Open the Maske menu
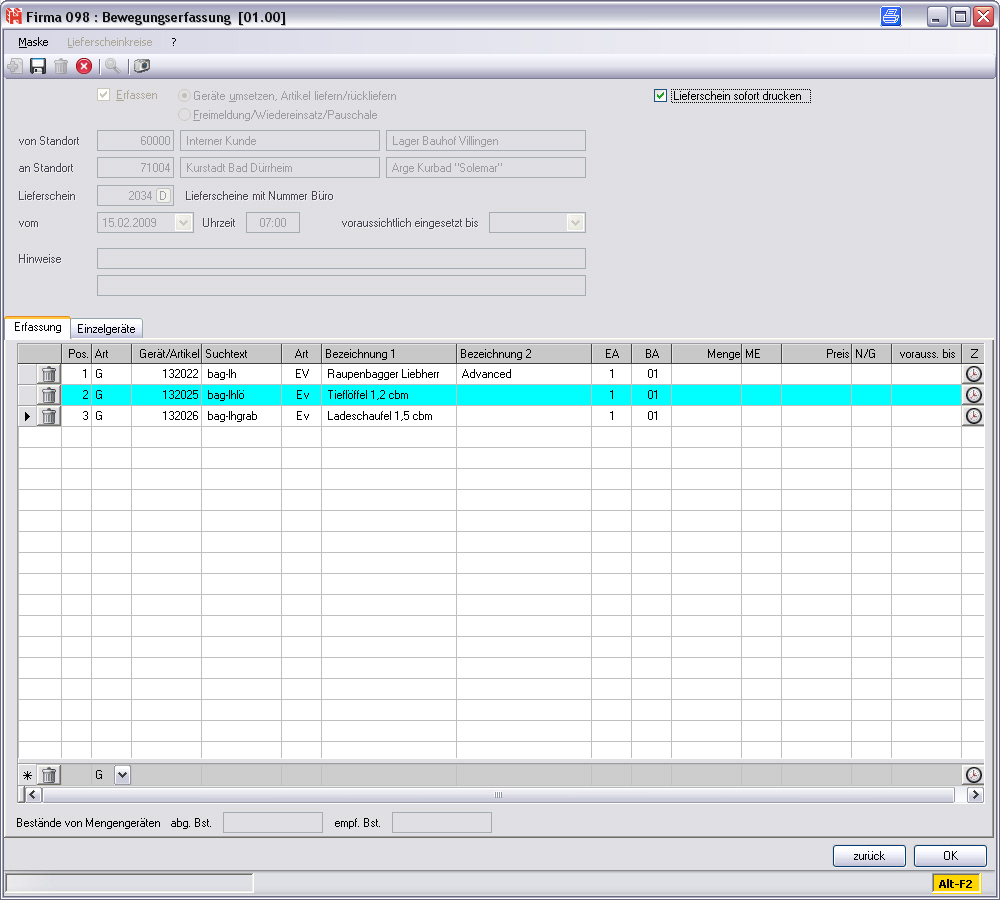 point(33,42)
